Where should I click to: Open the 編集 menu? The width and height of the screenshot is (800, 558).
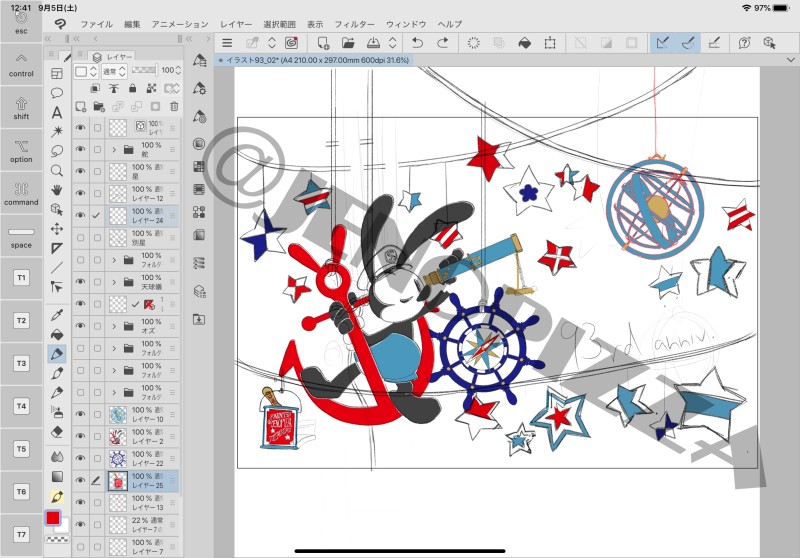(x=132, y=24)
